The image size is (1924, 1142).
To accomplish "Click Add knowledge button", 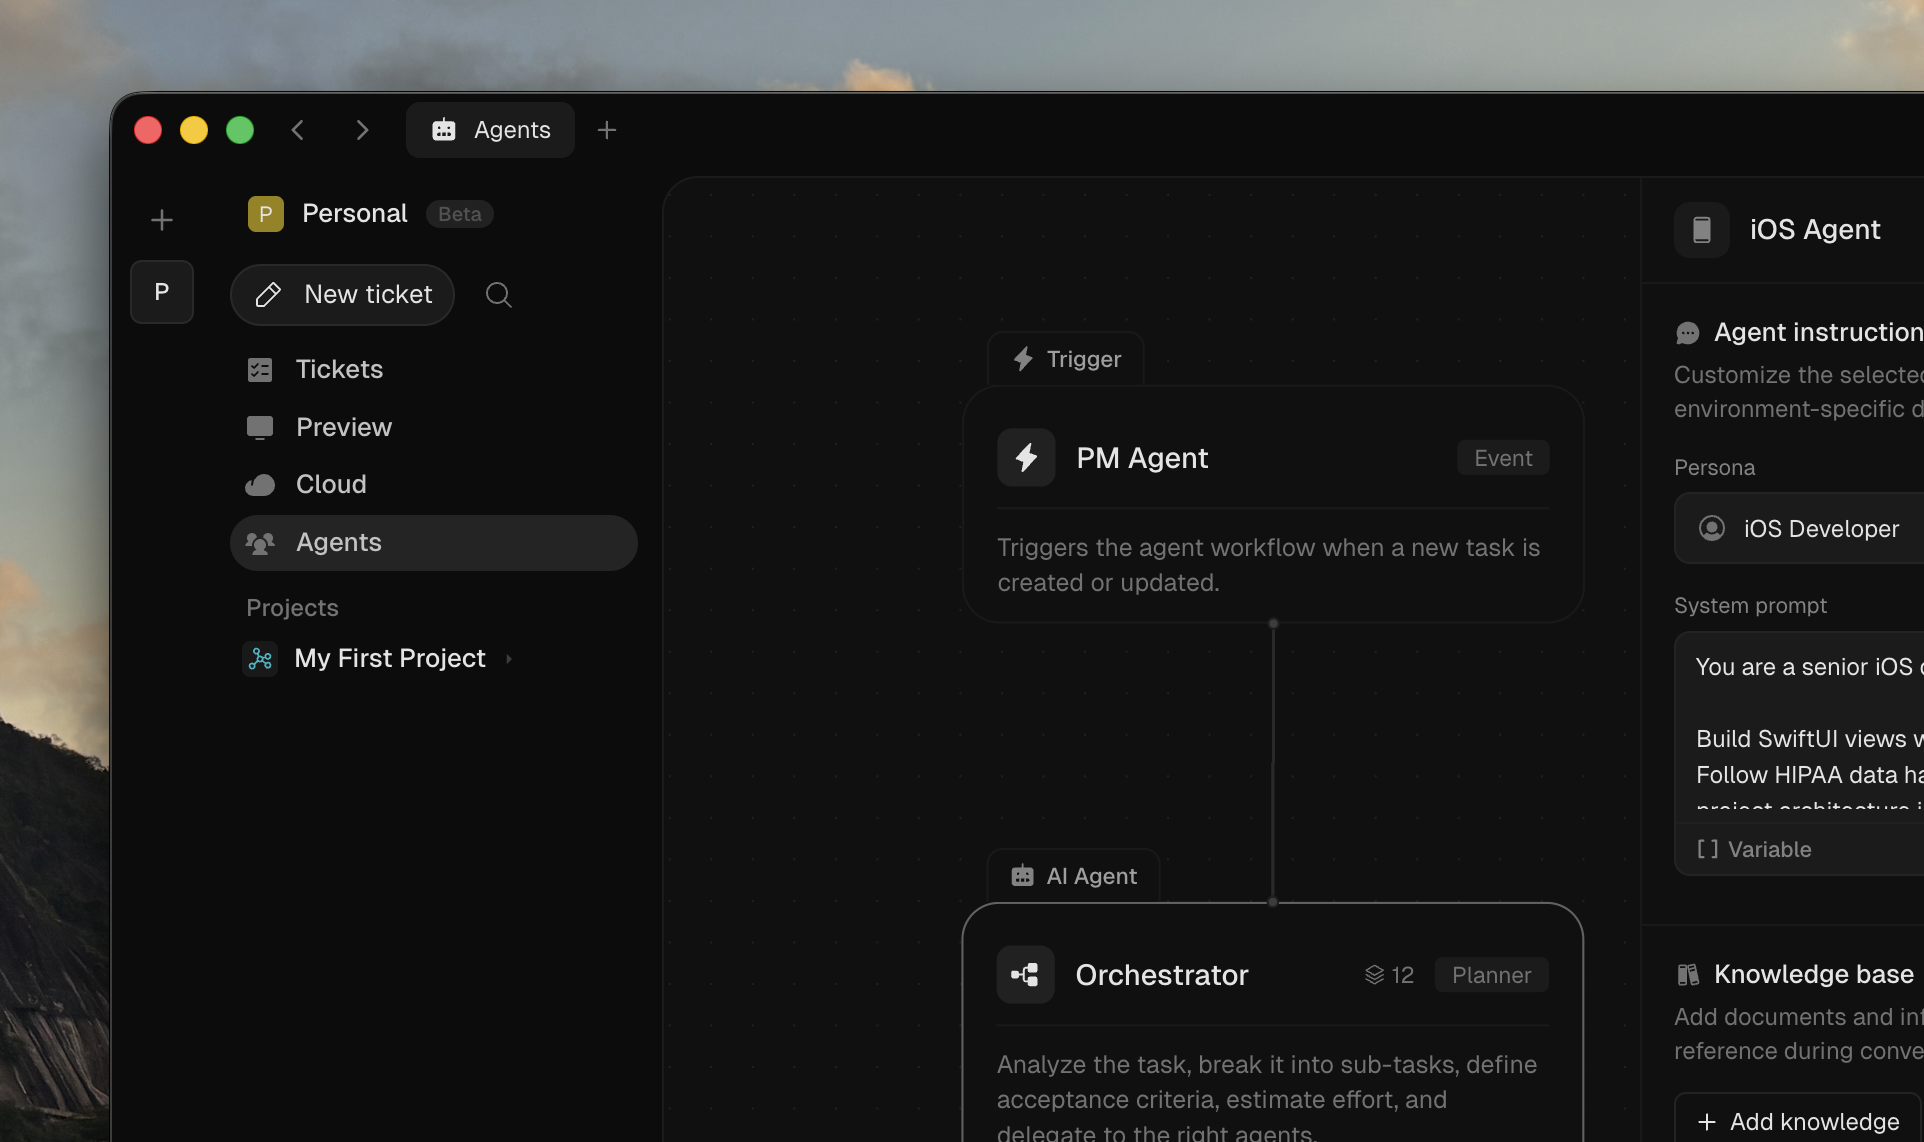I will [1799, 1121].
